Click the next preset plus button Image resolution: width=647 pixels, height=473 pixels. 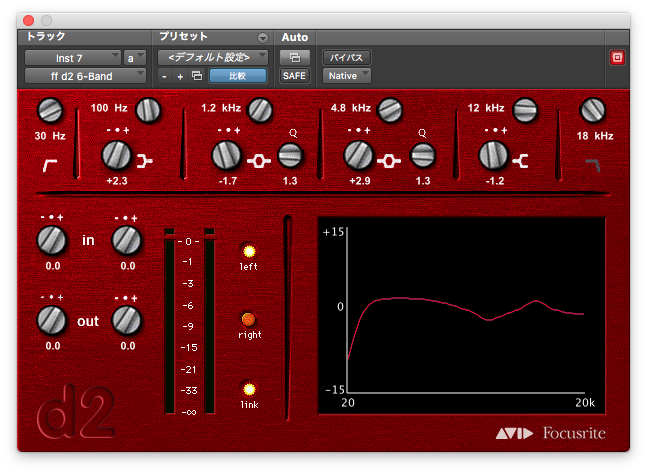[180, 76]
